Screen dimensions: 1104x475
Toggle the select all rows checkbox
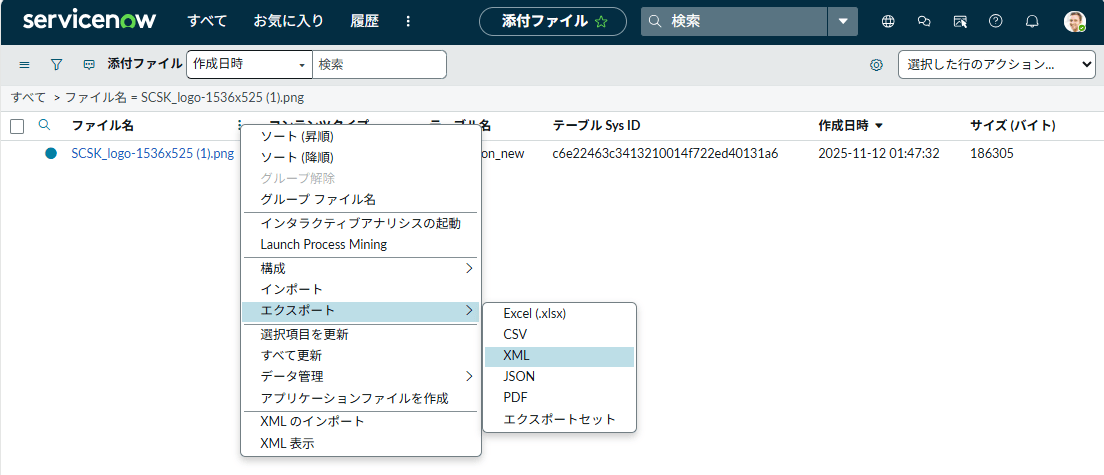(17, 126)
